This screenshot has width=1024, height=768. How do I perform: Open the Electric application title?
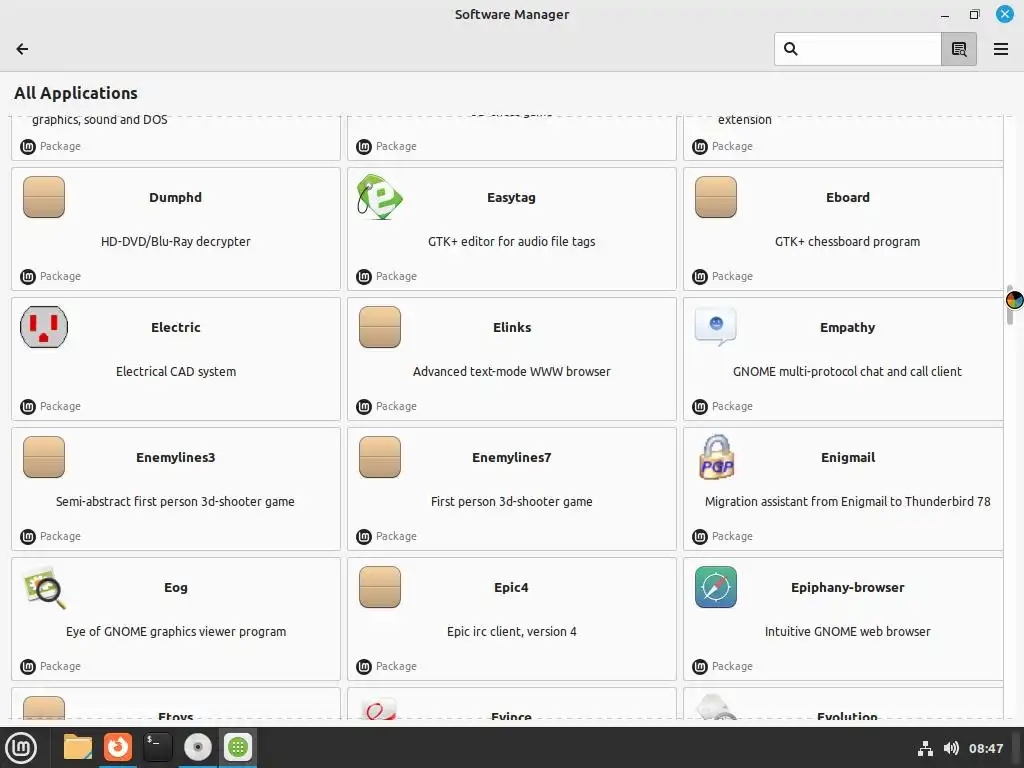[x=176, y=327]
